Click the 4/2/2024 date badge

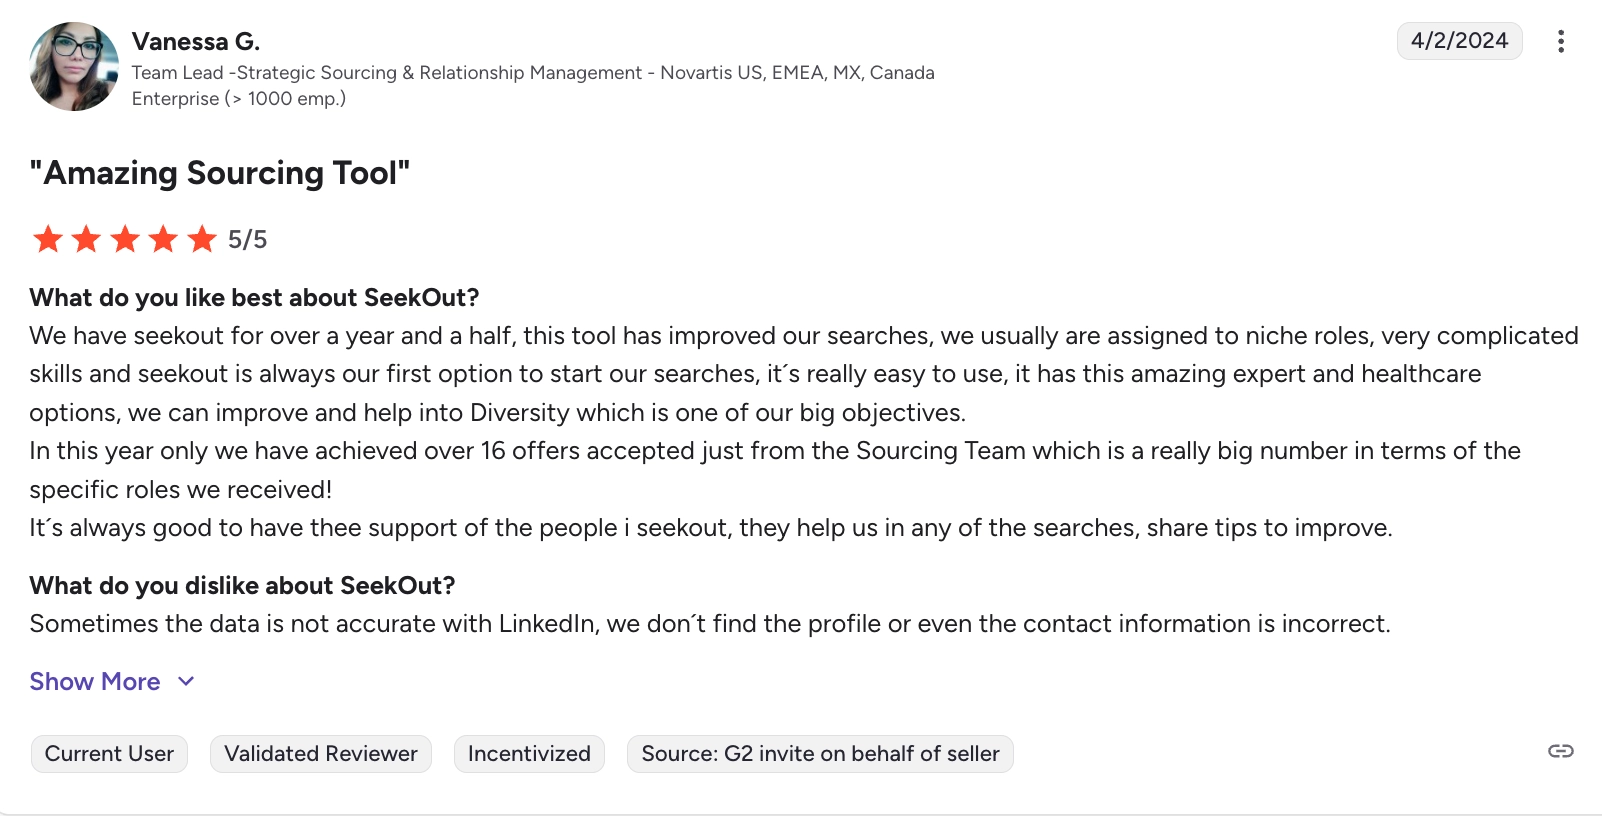coord(1459,41)
